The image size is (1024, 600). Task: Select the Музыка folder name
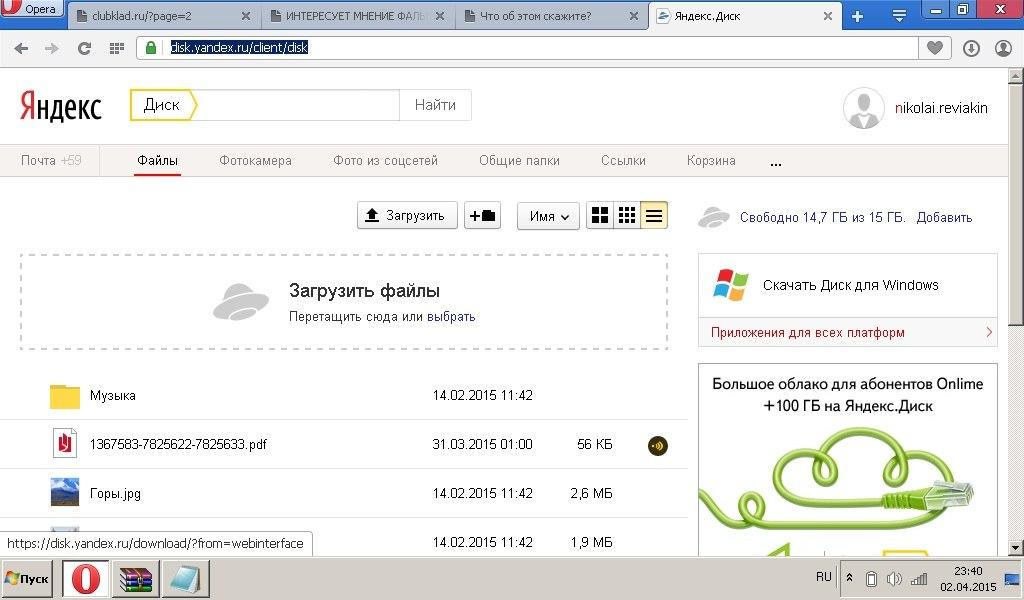pos(112,396)
